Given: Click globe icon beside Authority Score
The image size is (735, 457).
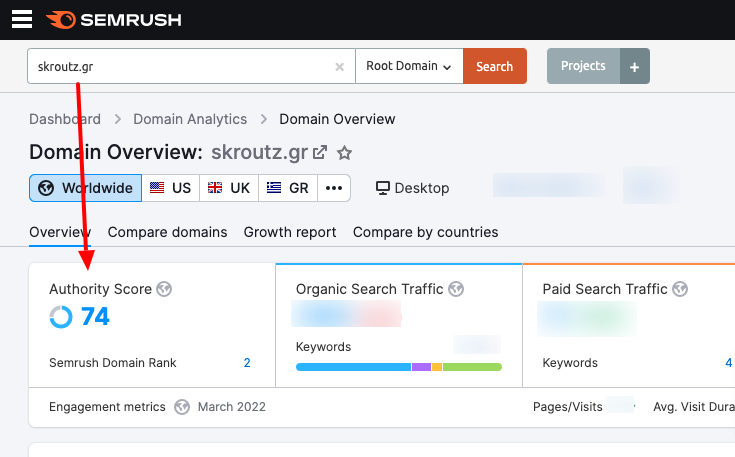Looking at the screenshot, I should point(164,289).
